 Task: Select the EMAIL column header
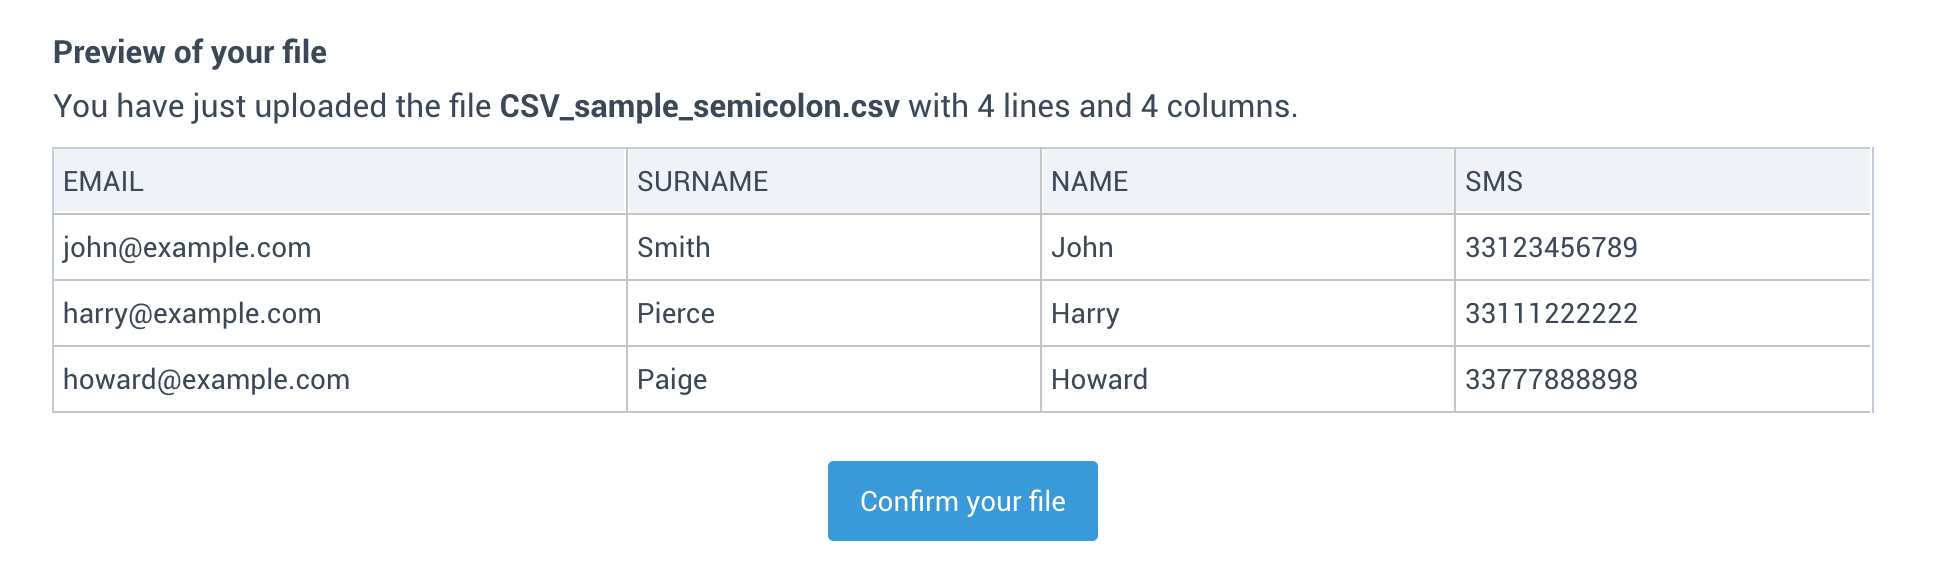click(x=340, y=181)
